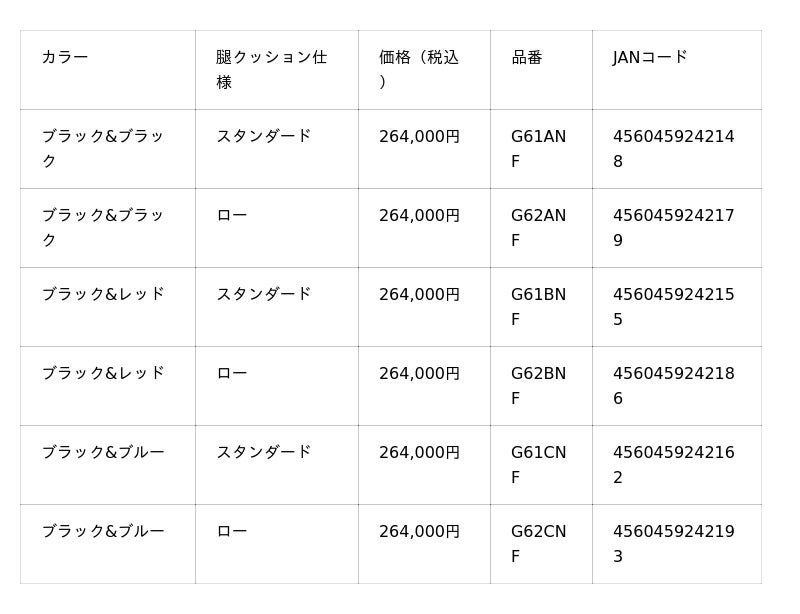Image resolution: width=800 pixels, height=614 pixels.
Task: Select the G61CNF part number cell
Action: click(538, 465)
